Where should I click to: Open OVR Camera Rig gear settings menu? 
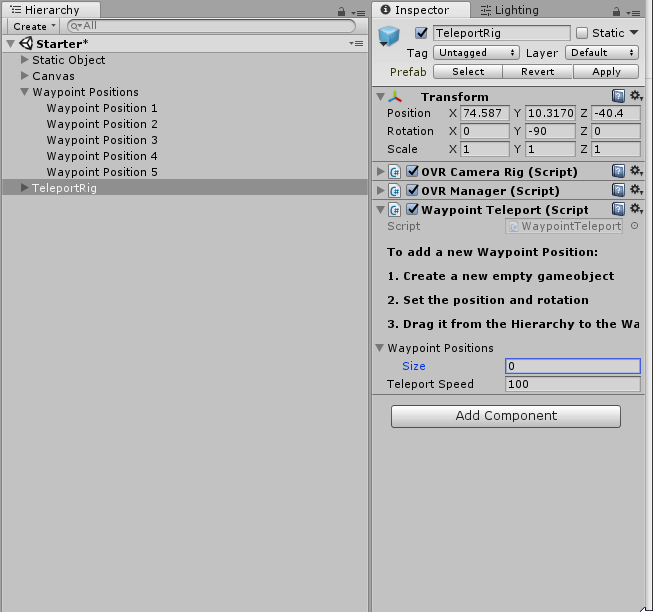(x=635, y=172)
